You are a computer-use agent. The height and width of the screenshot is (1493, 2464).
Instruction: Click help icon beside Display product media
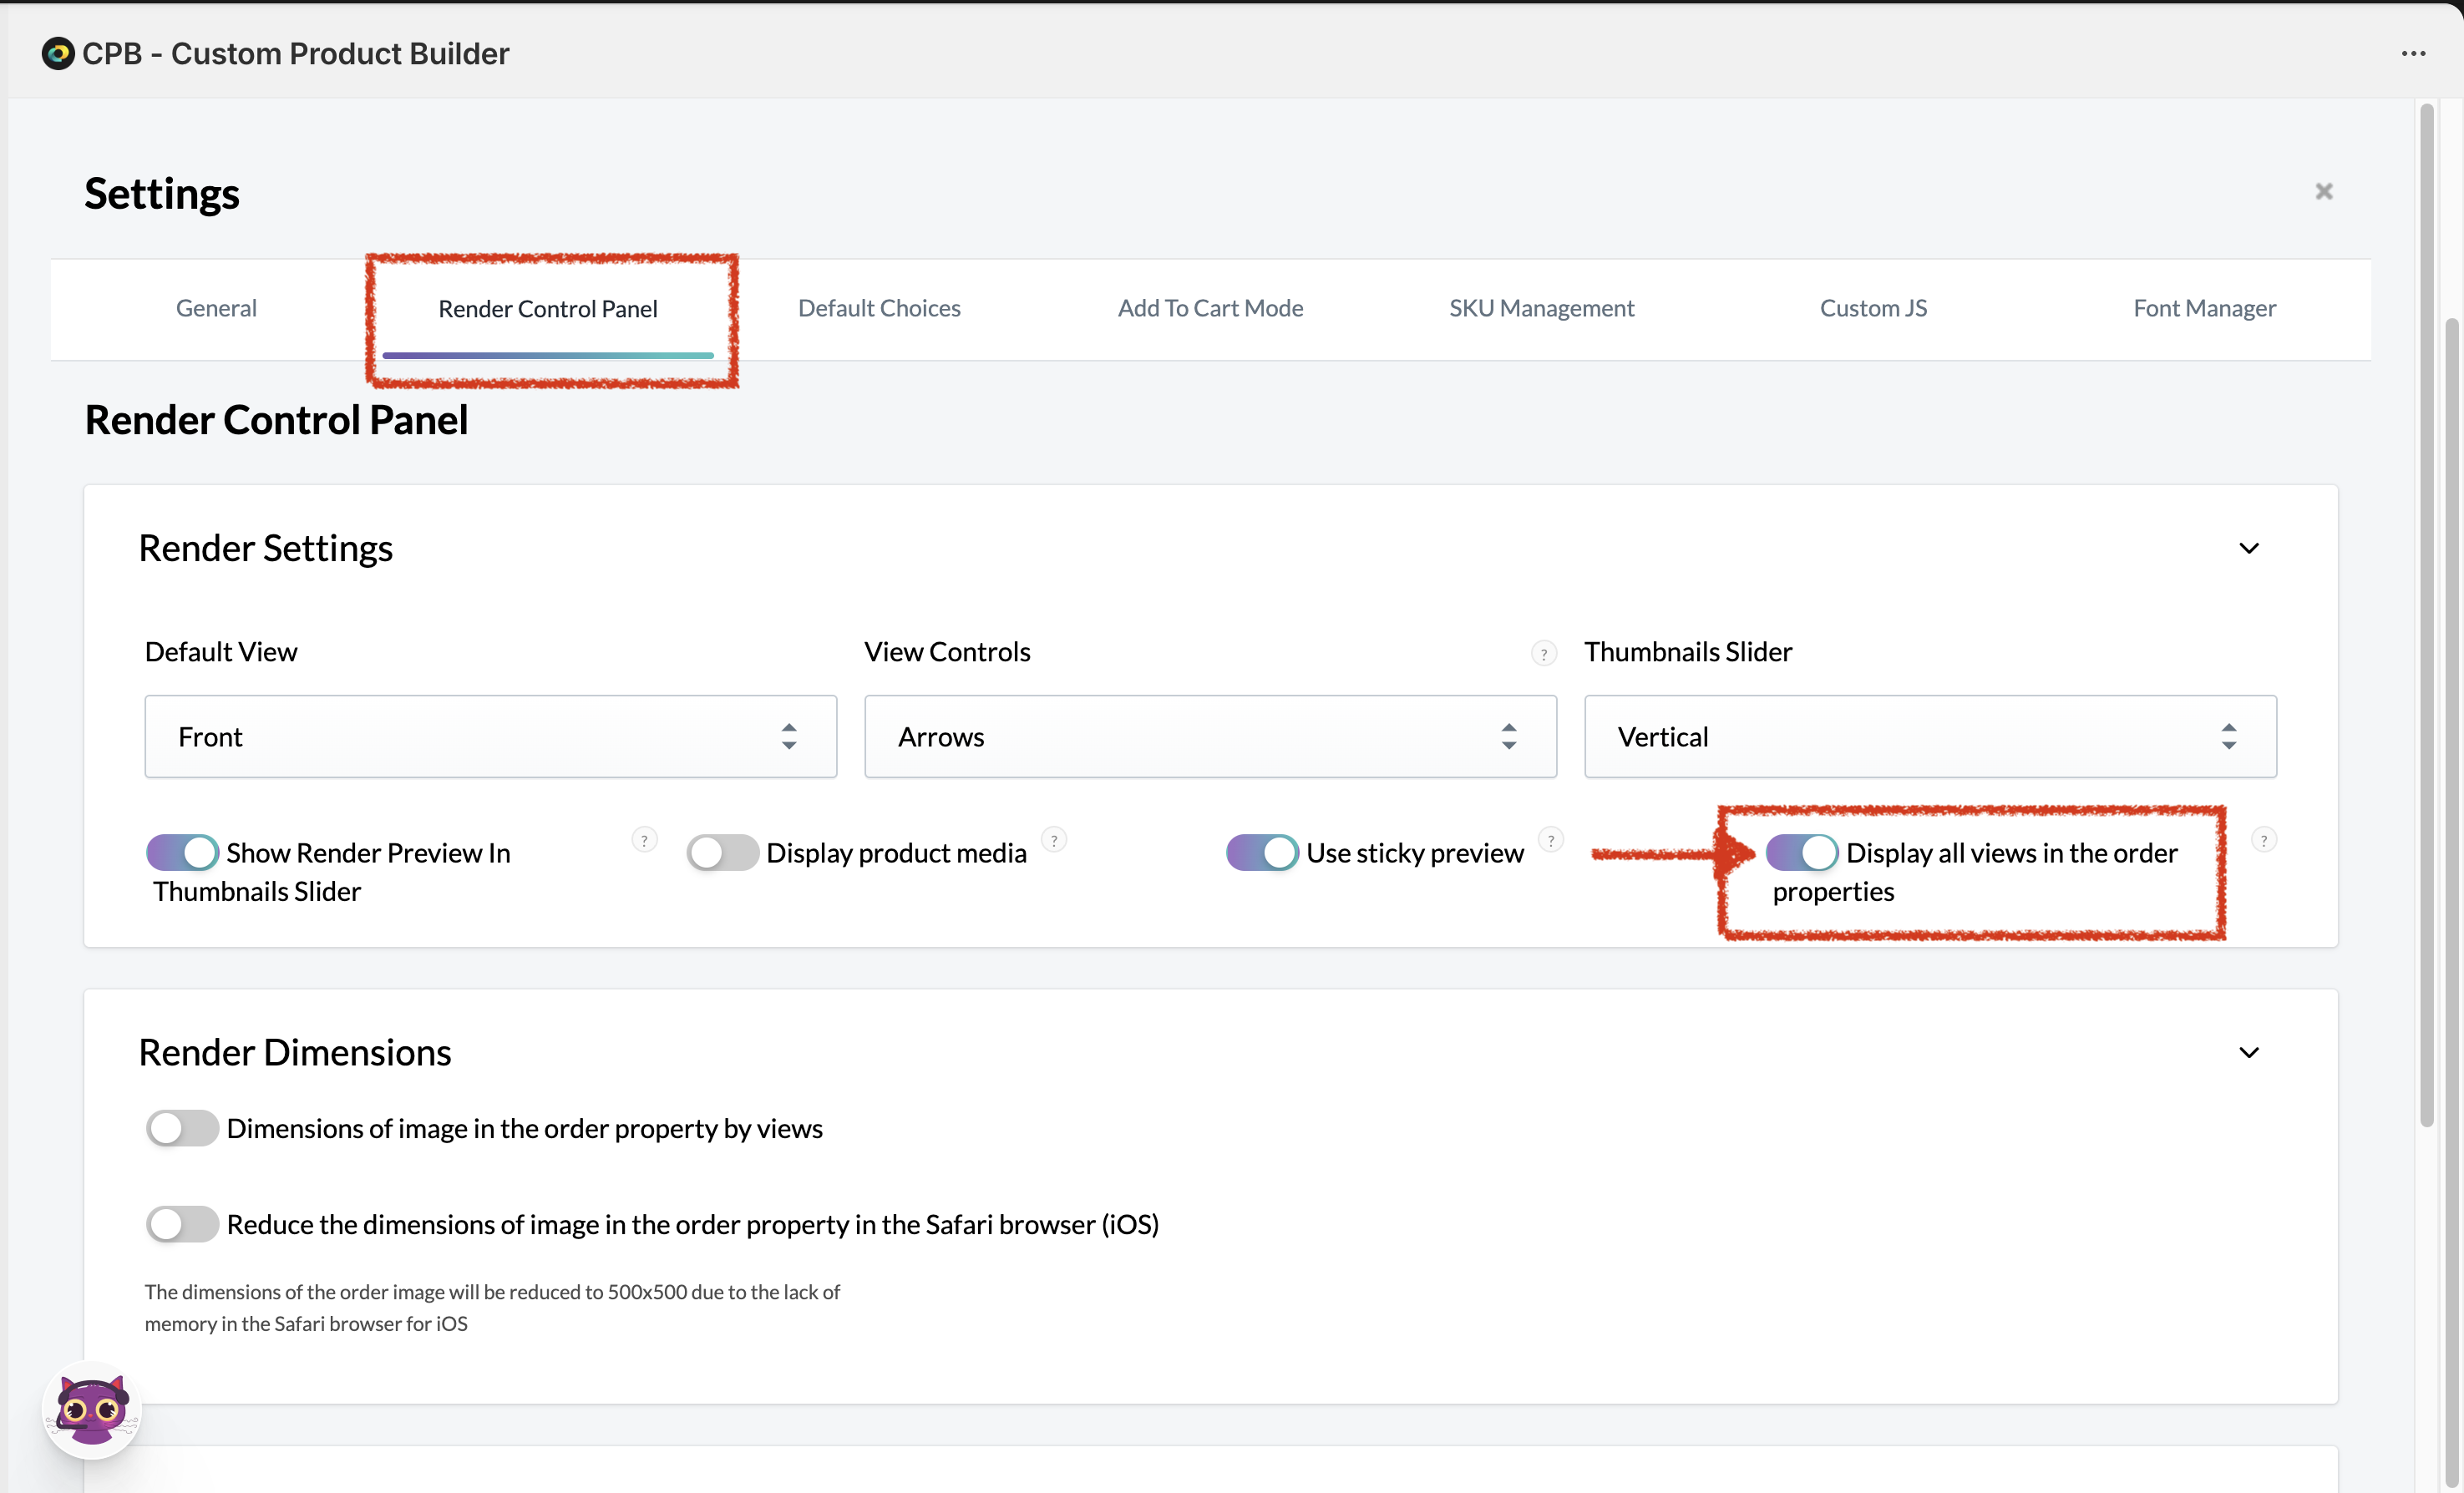1054,840
